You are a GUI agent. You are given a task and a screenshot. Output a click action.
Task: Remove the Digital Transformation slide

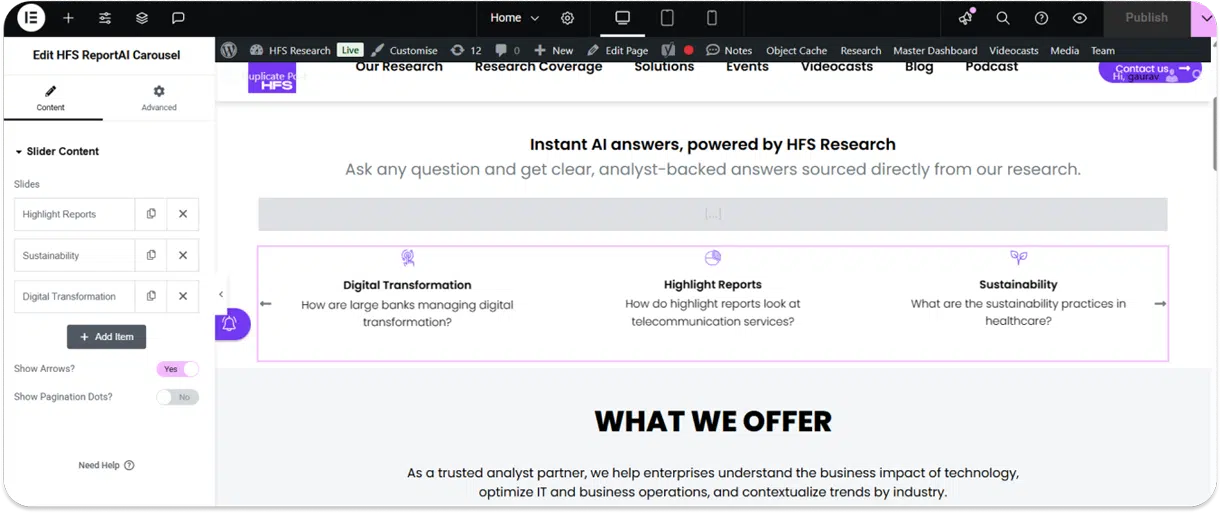pos(183,296)
